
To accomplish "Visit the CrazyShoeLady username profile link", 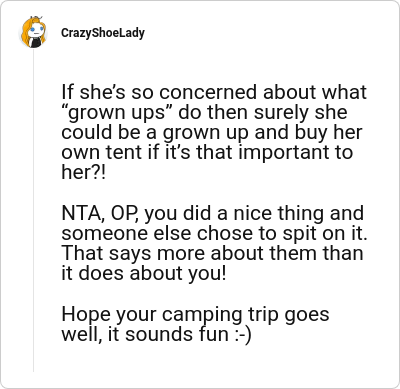I will click(103, 33).
